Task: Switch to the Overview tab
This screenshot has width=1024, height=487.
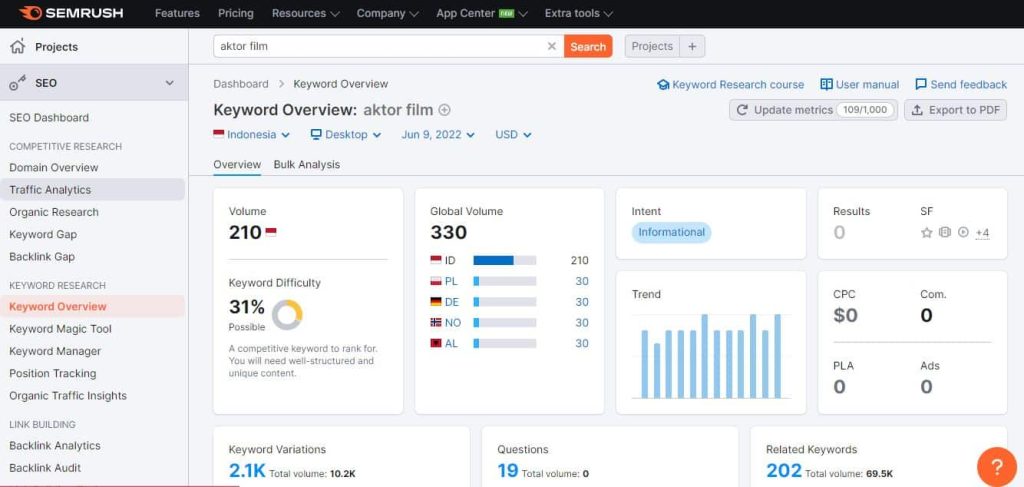Action: (237, 165)
